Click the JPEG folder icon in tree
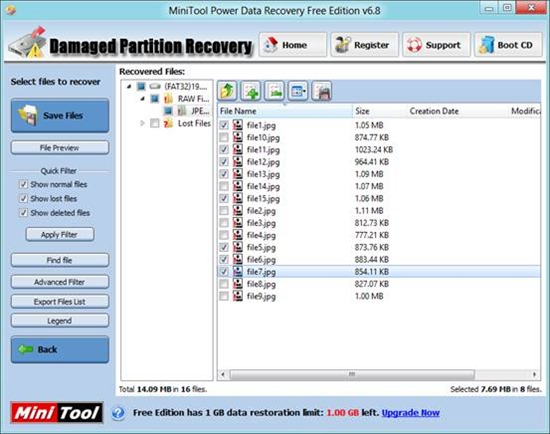Image resolution: width=550 pixels, height=434 pixels. click(182, 111)
